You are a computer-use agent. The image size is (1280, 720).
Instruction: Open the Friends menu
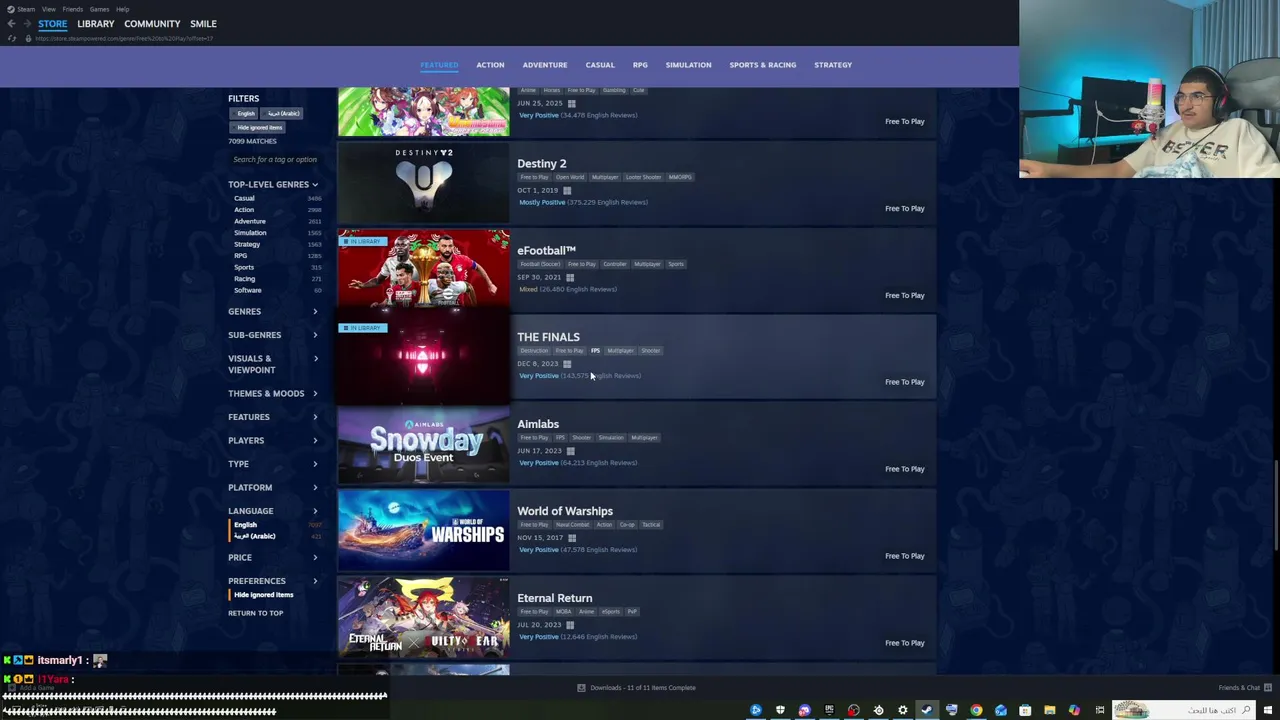pos(73,9)
